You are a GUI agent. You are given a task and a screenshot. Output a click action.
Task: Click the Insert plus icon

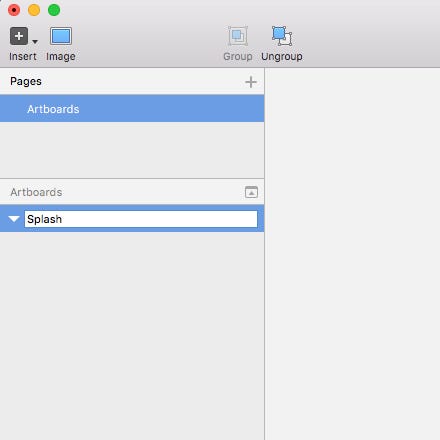click(x=19, y=36)
